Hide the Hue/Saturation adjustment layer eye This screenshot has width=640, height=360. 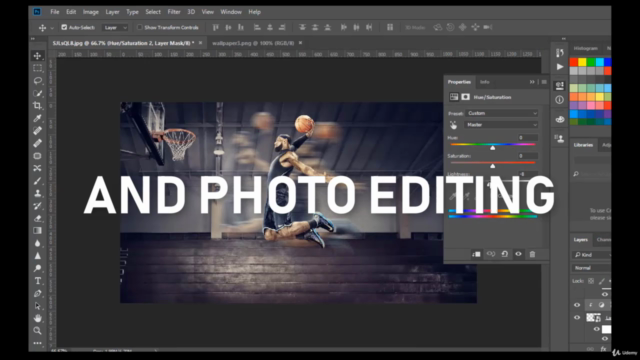coord(577,305)
